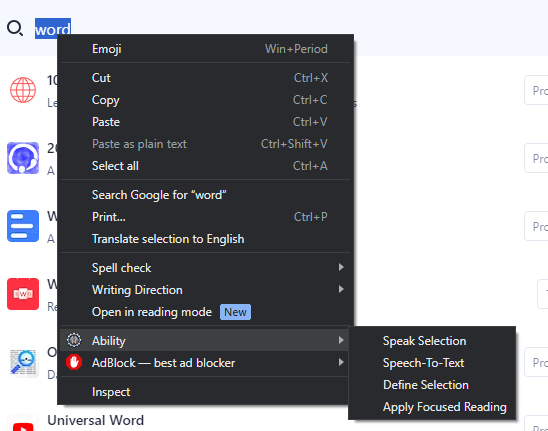Click the blue document lines app icon

[23, 226]
